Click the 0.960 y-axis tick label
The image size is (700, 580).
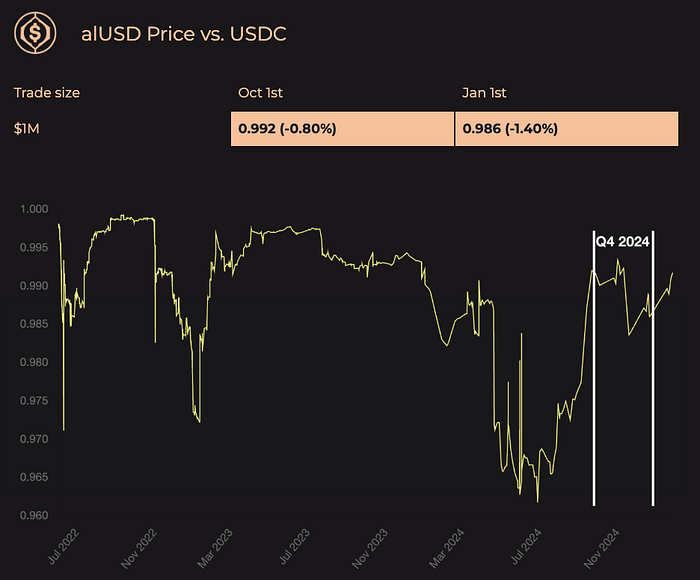pos(34,515)
